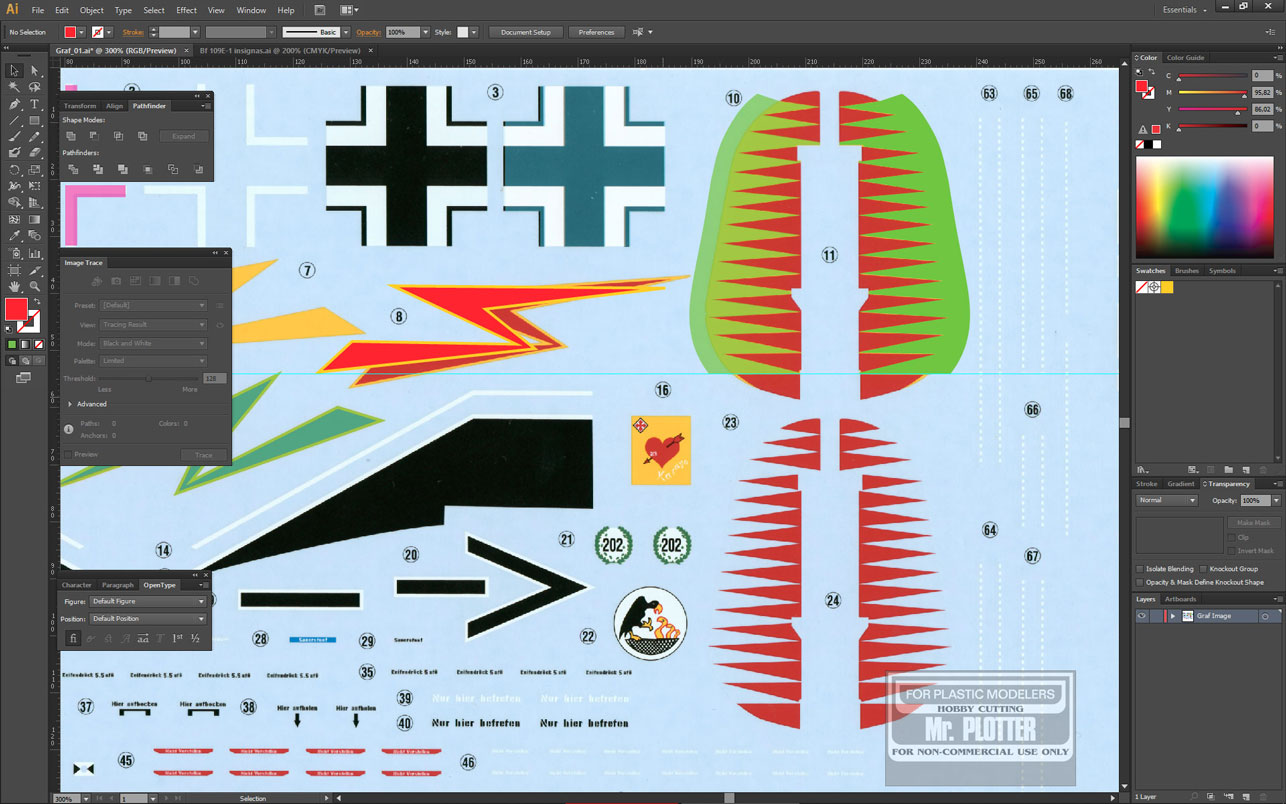This screenshot has height=804, width=1286.
Task: Expand the Graf Image layer
Action: pos(1171,616)
